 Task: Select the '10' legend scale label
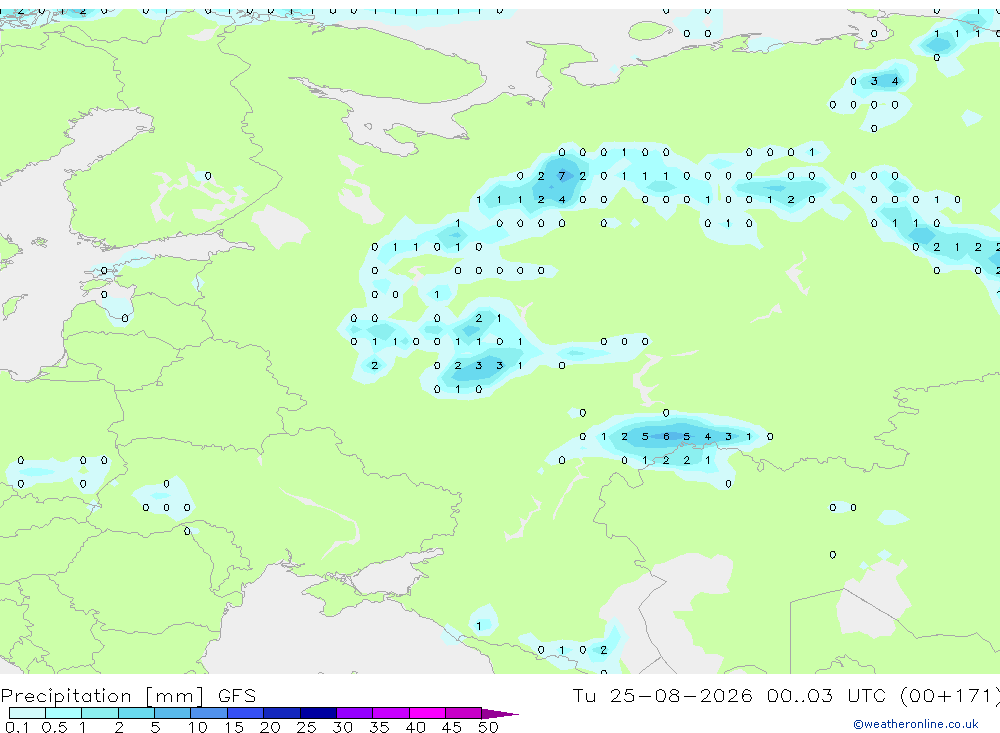tap(198, 727)
